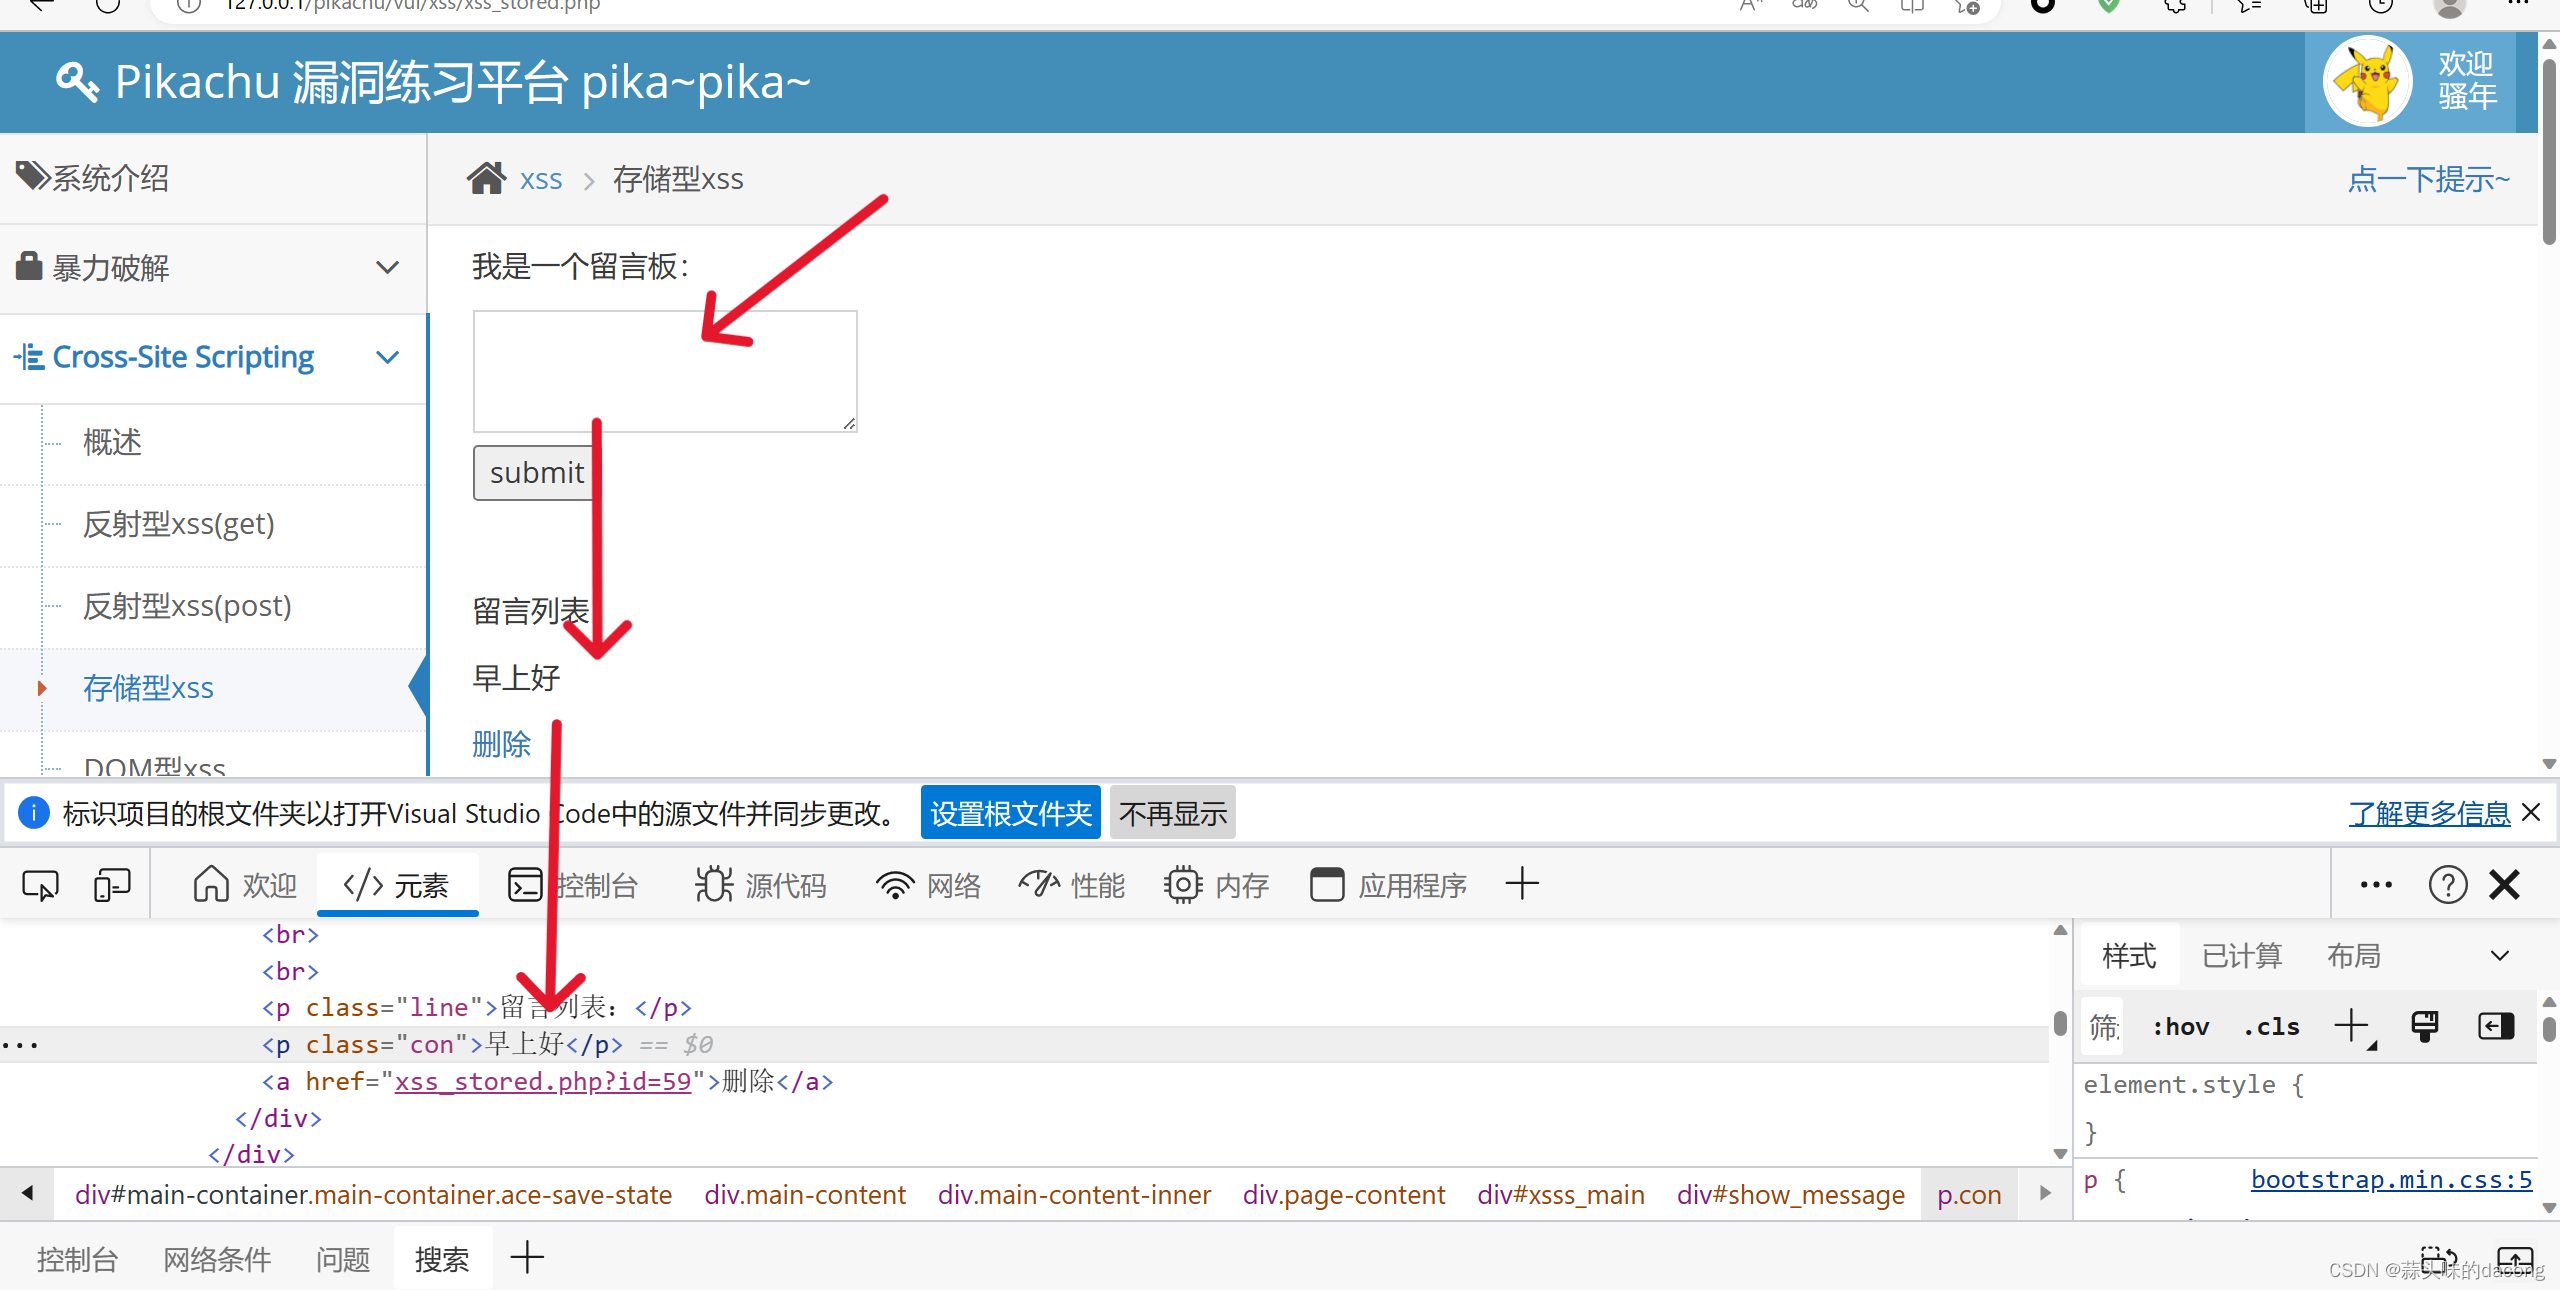This screenshot has width=2560, height=1290.
Task: Click the inspect element picker icon
Action: point(40,885)
